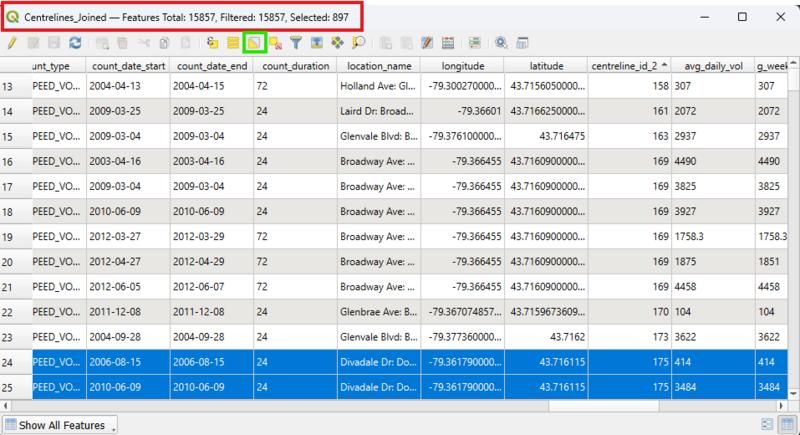Open the field calculator

click(447, 43)
